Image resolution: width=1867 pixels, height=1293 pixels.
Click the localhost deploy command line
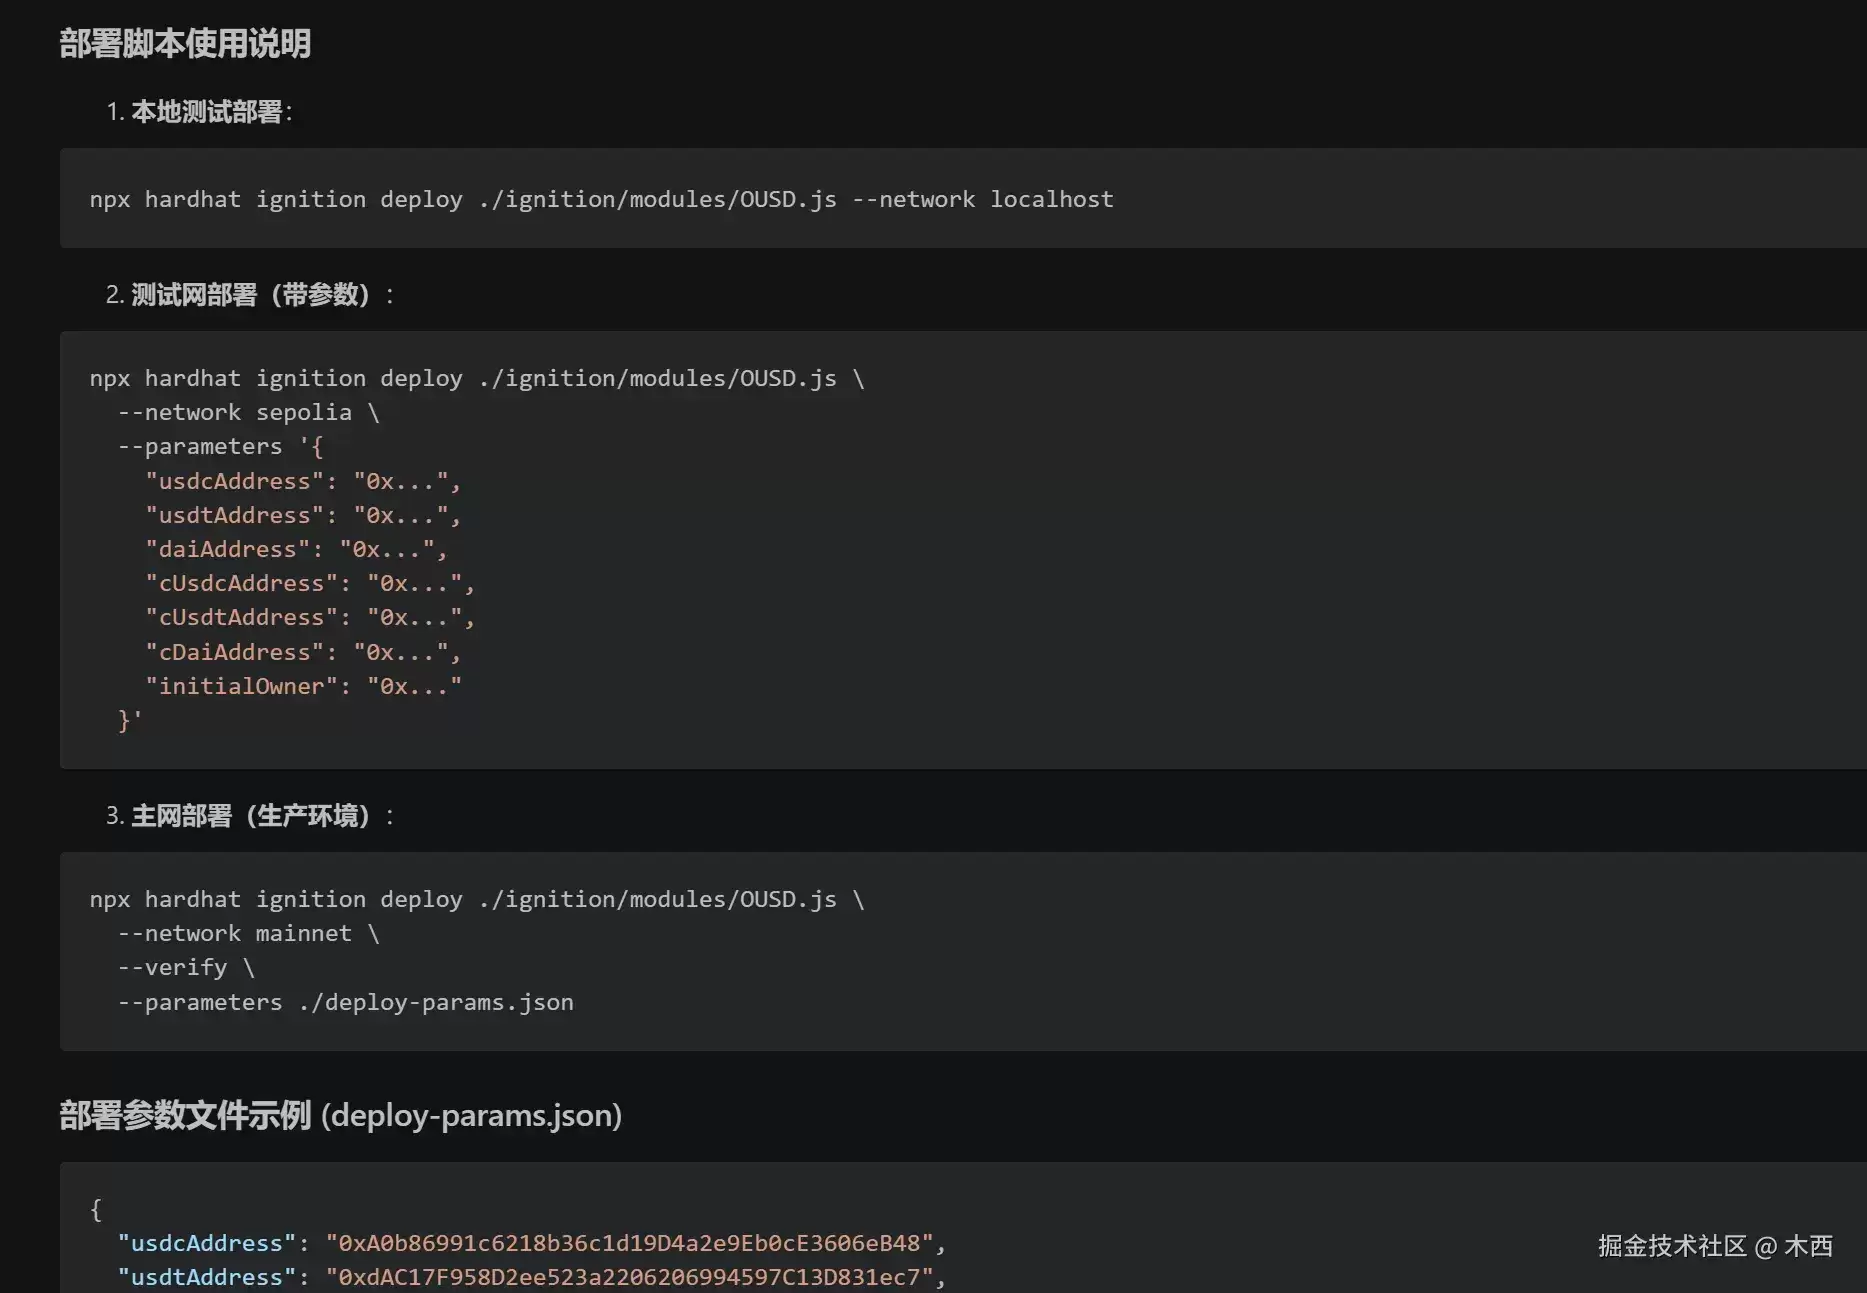coord(601,199)
